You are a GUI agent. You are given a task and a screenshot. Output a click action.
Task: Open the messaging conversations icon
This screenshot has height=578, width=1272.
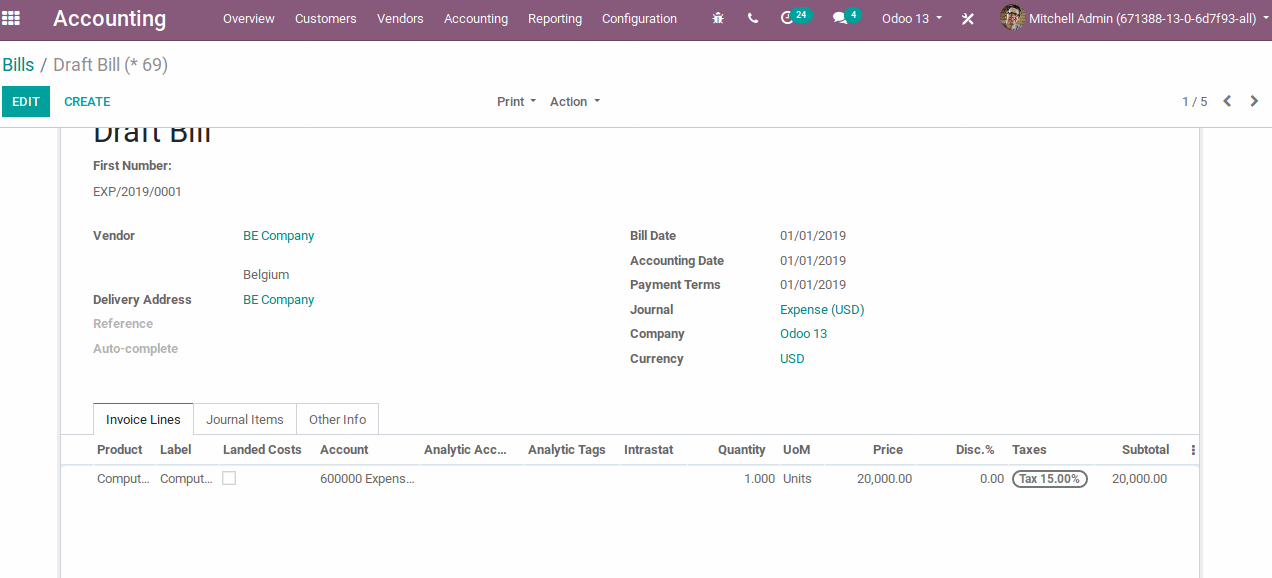point(841,18)
